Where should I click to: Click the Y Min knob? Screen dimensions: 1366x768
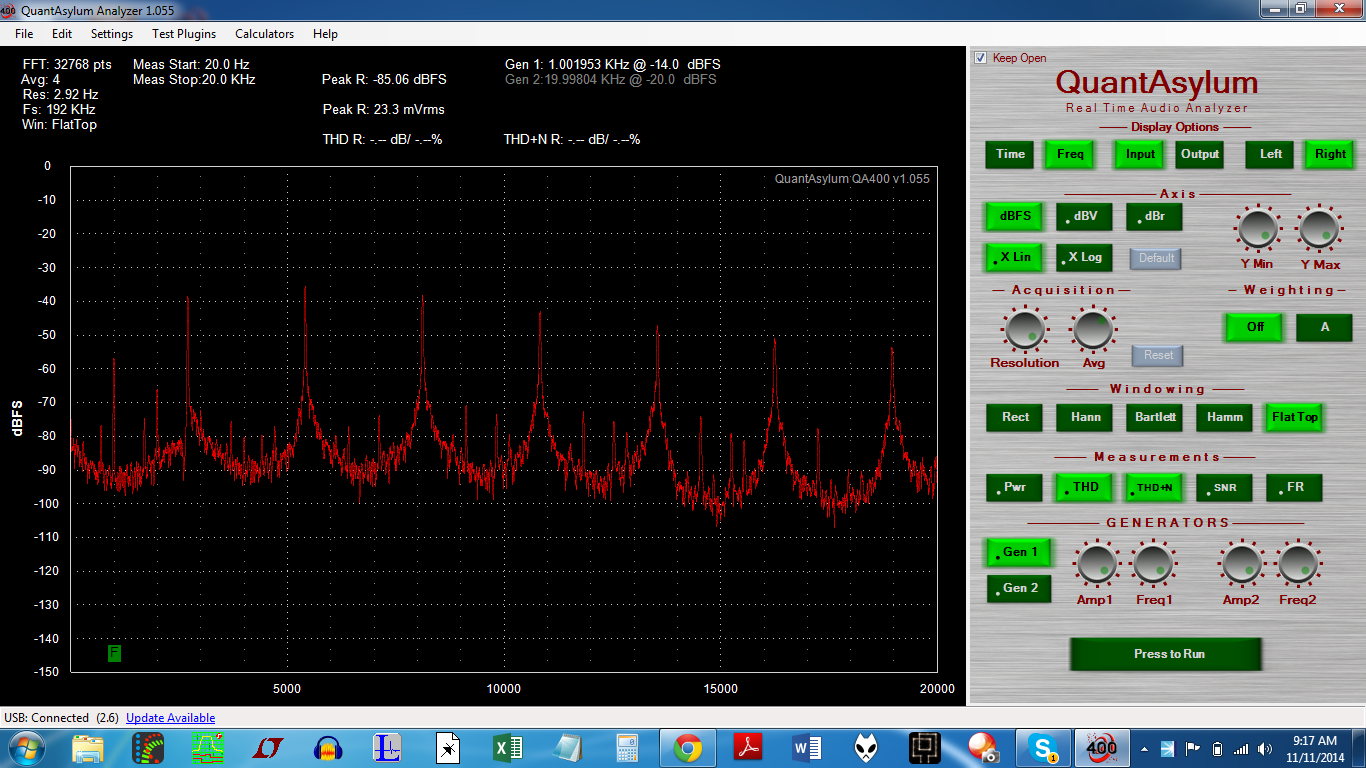(1258, 229)
